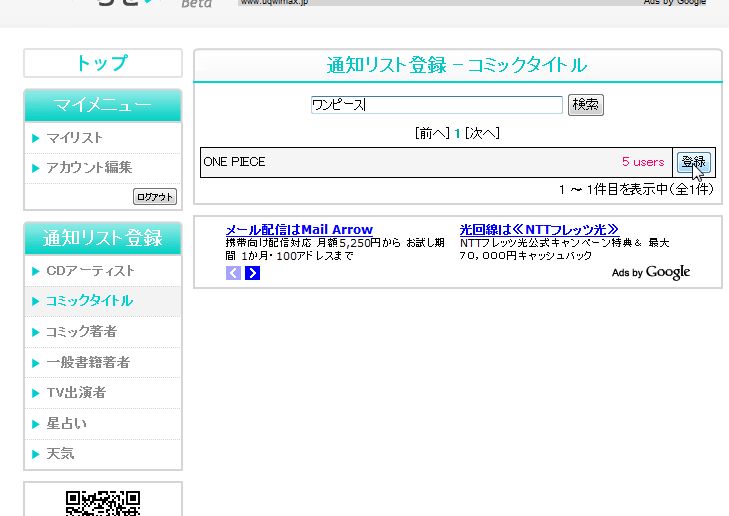Click the triangle bullet beside 天気
This screenshot has width=729, height=516.
[35, 454]
